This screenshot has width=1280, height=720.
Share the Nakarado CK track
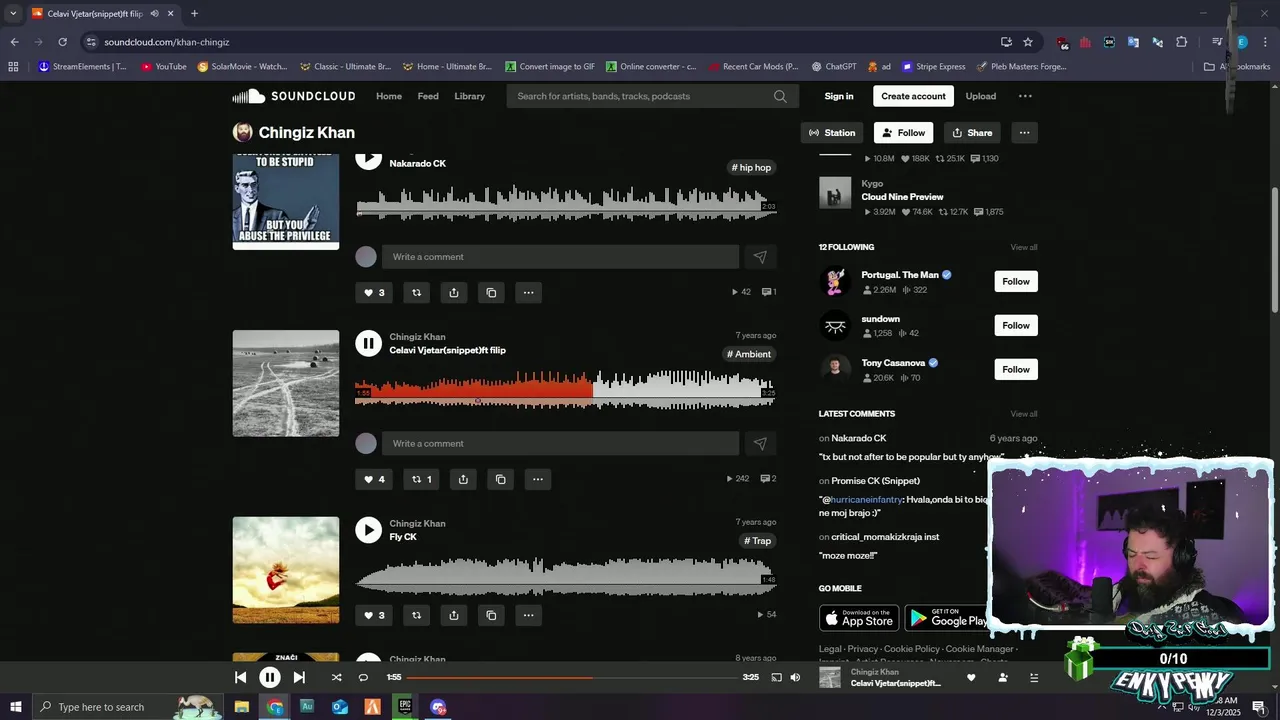click(454, 293)
